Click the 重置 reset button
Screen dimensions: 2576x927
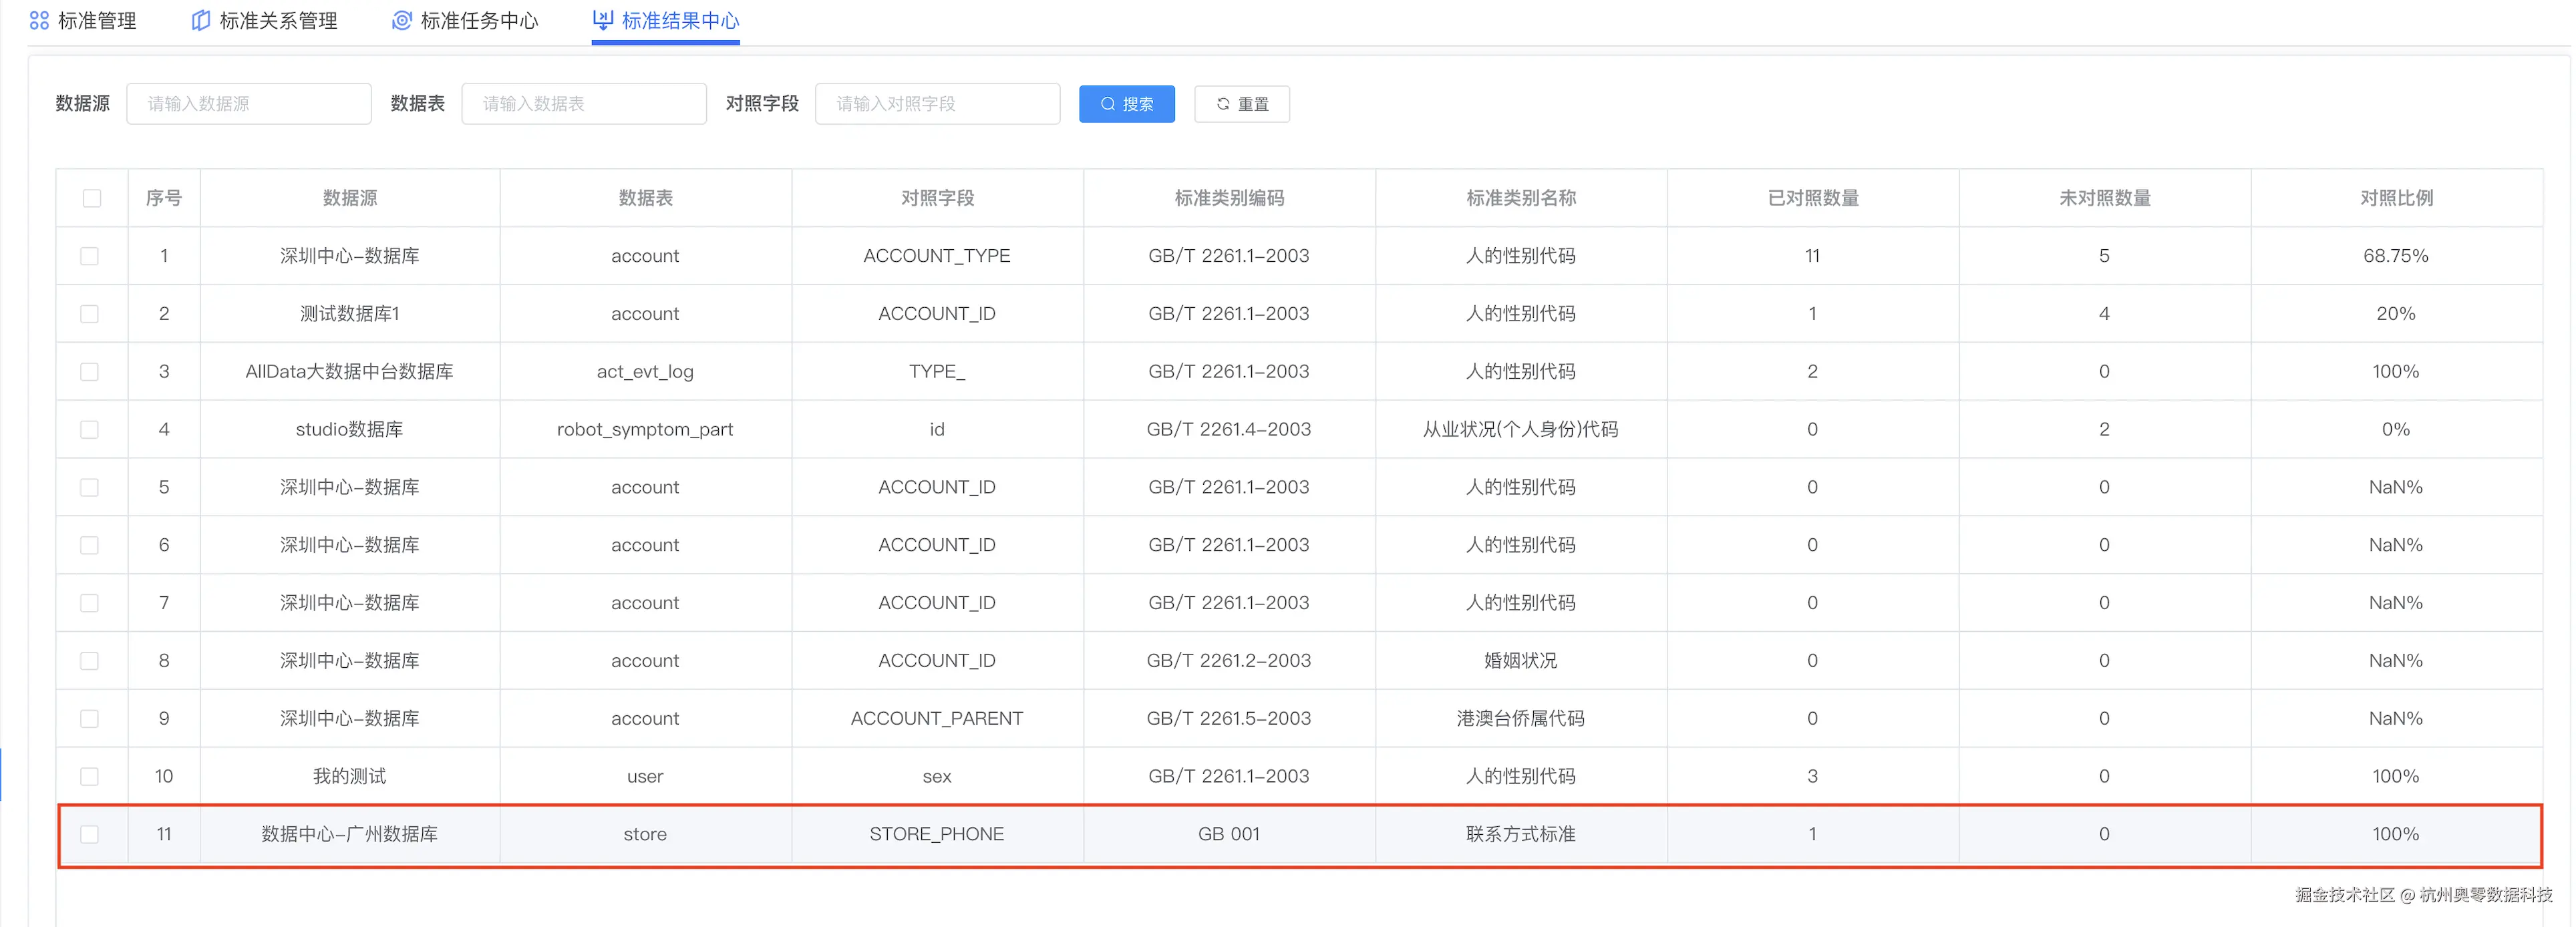point(1242,104)
